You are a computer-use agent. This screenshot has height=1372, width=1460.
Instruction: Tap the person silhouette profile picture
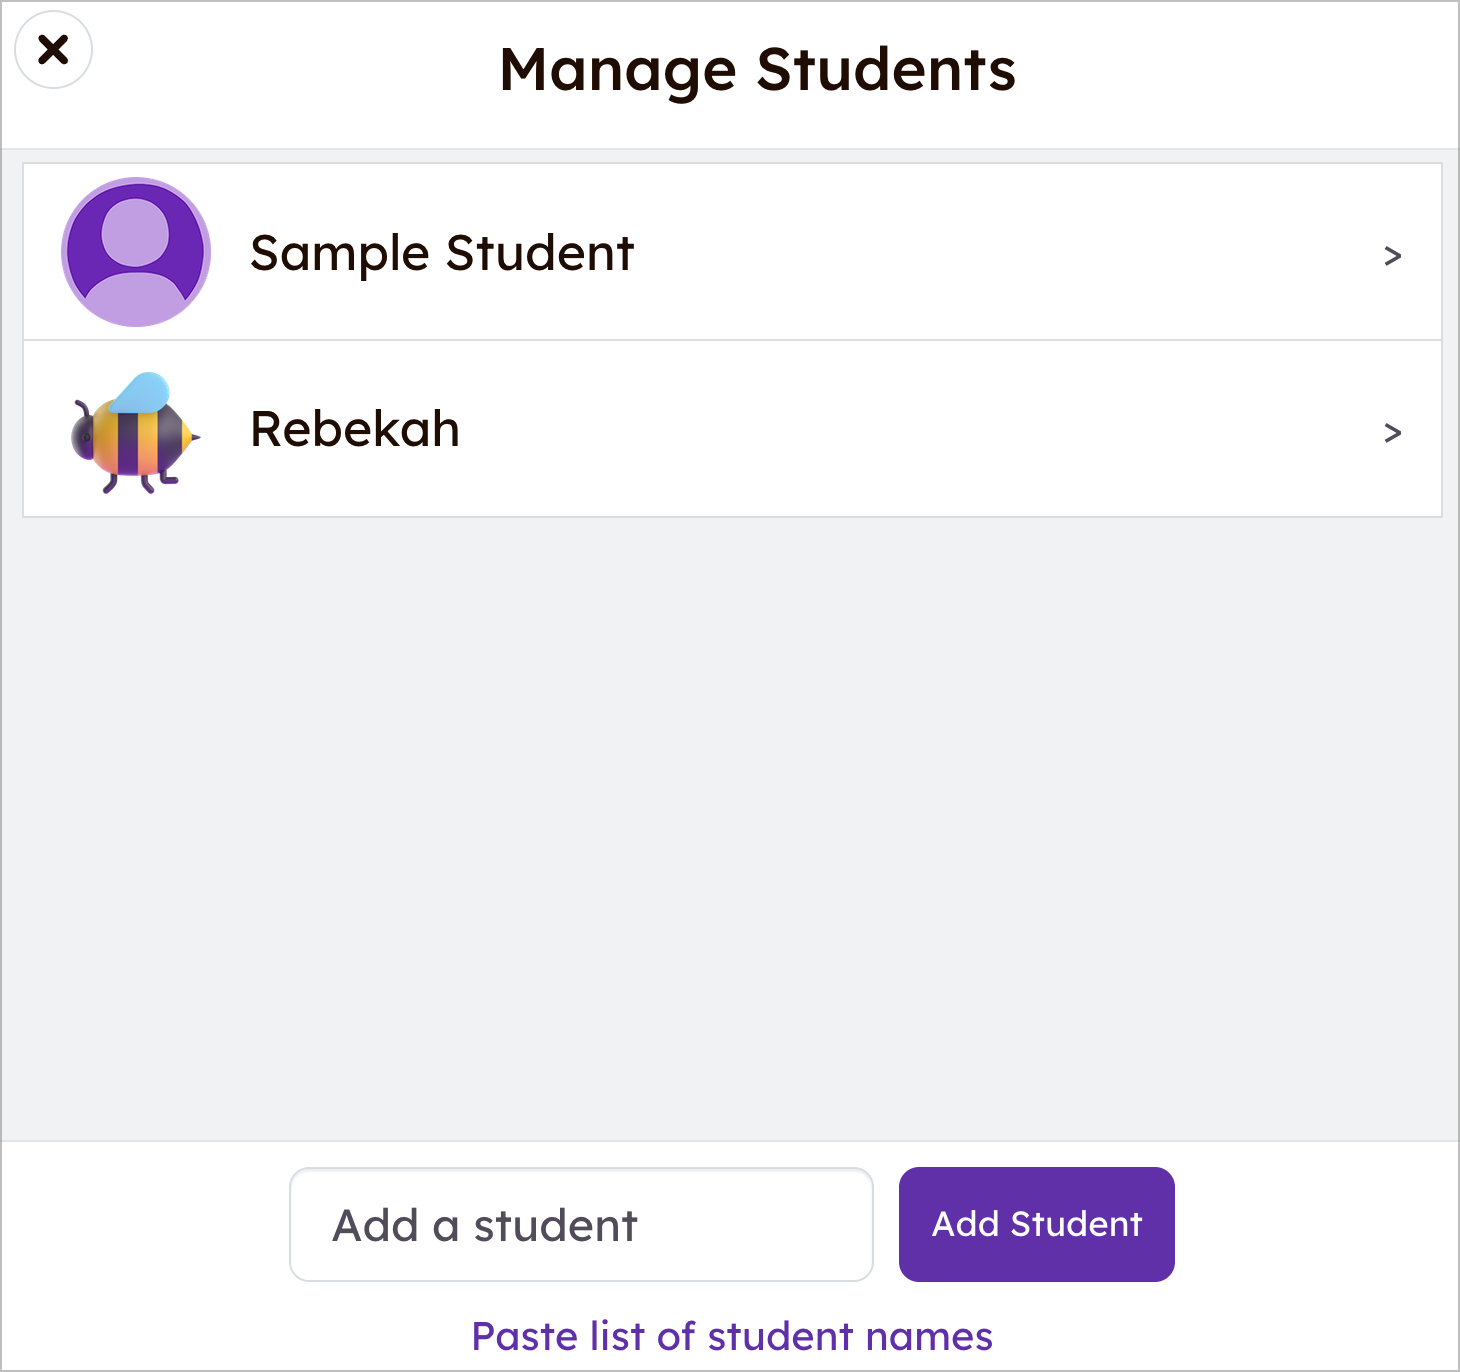click(136, 252)
